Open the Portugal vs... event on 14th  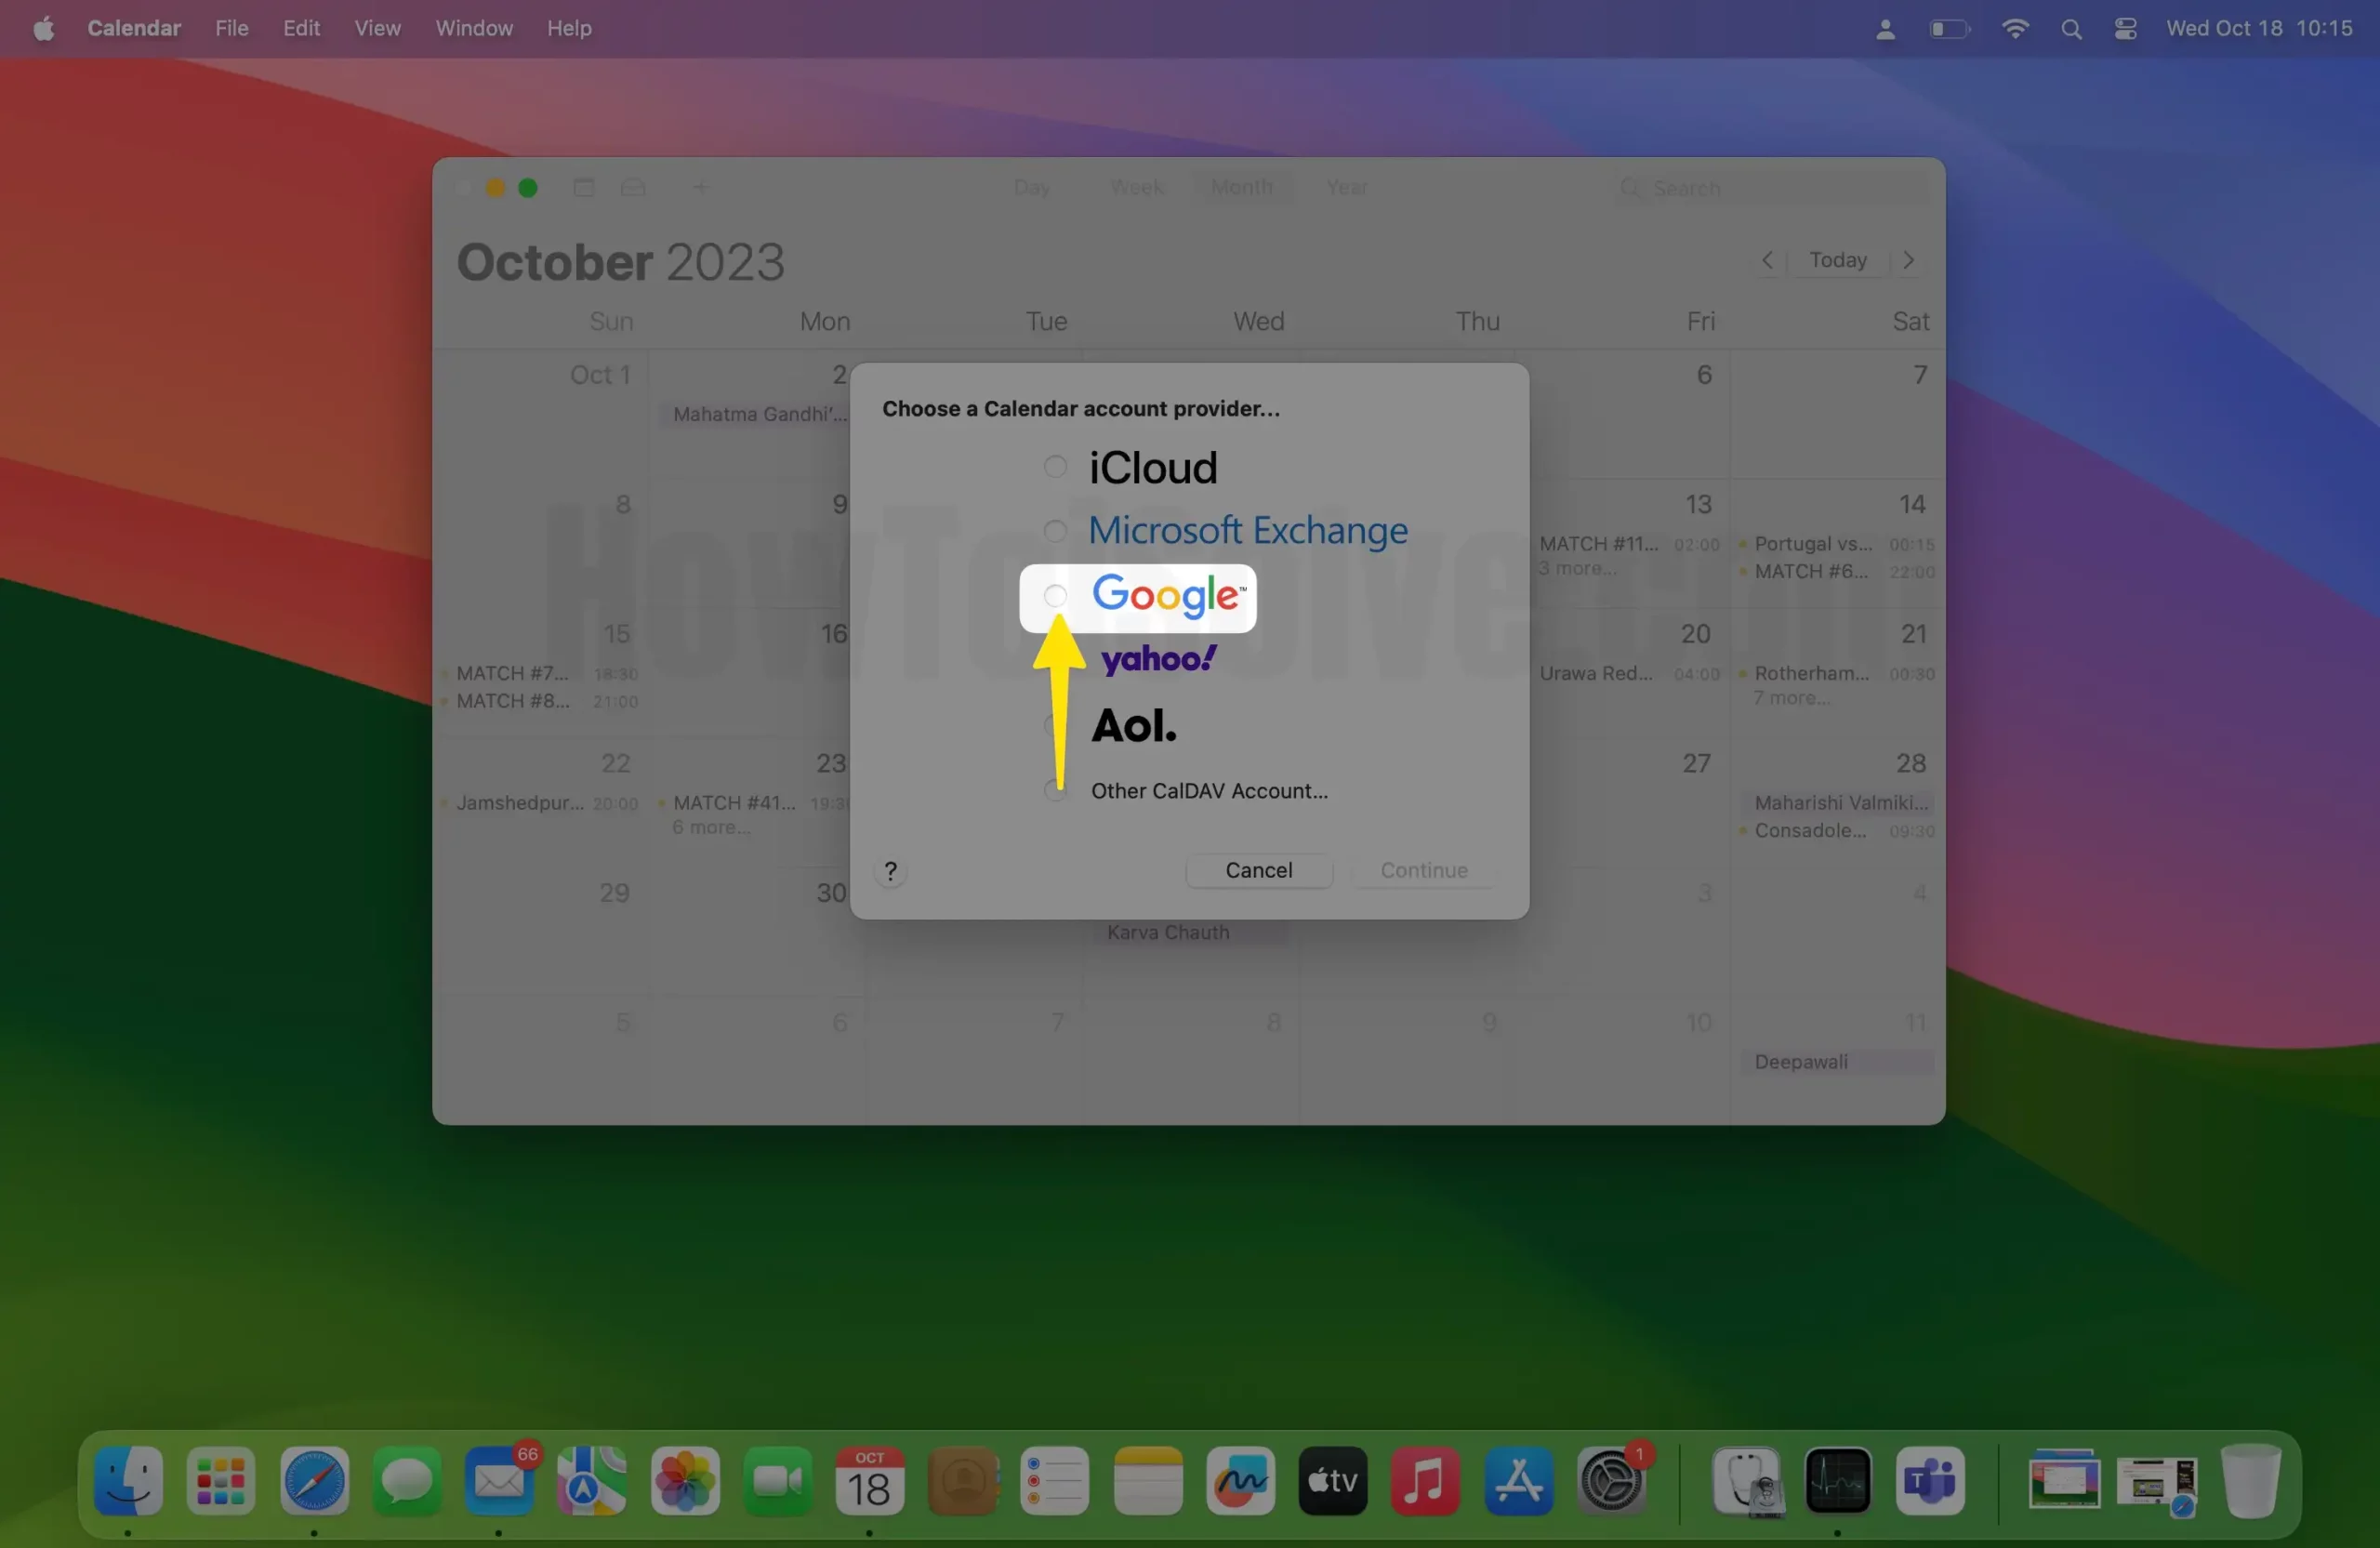coord(1838,544)
